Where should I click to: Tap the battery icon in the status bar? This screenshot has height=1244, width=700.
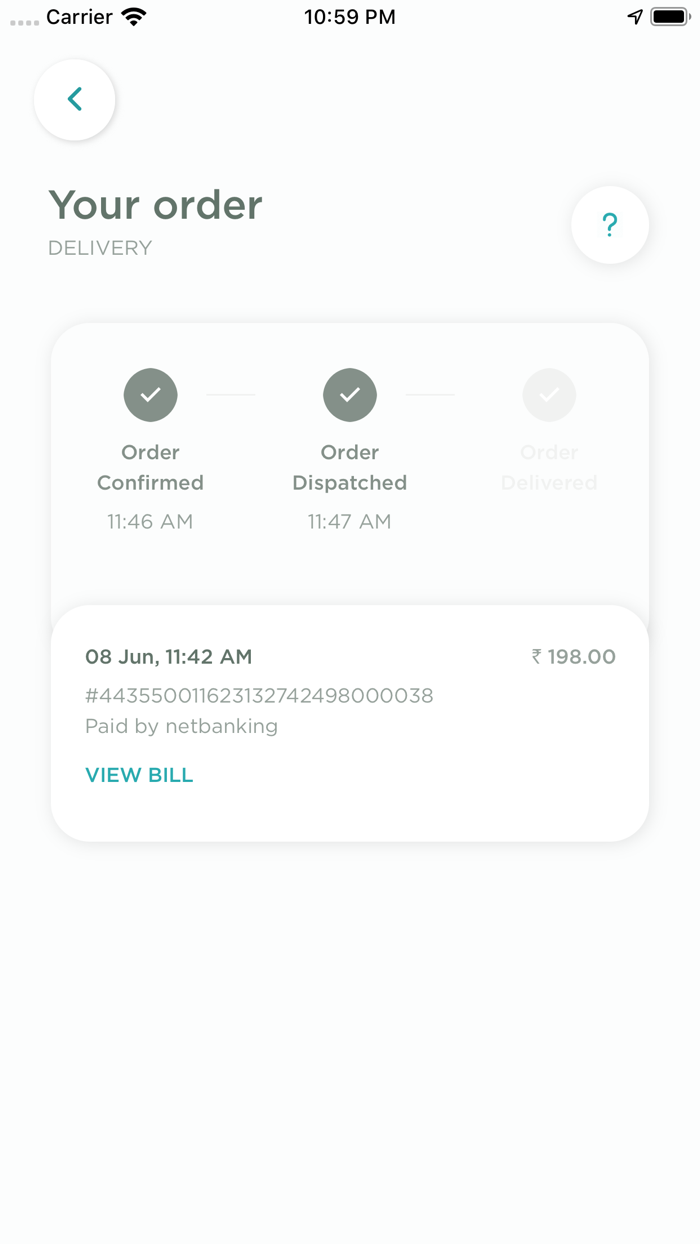(670, 17)
